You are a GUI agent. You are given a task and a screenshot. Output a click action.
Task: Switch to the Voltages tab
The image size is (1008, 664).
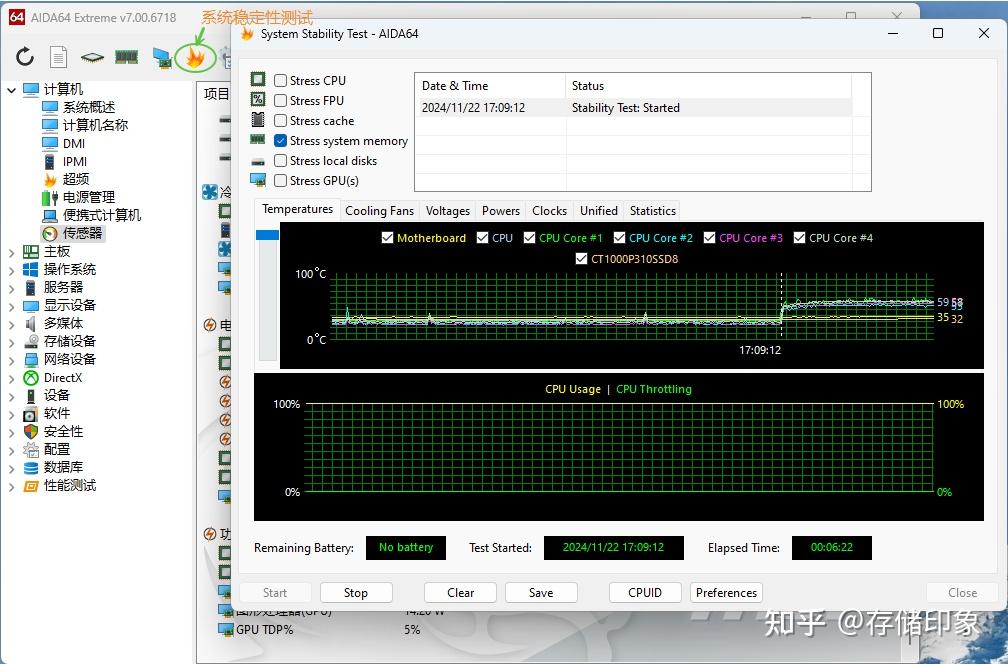(447, 211)
